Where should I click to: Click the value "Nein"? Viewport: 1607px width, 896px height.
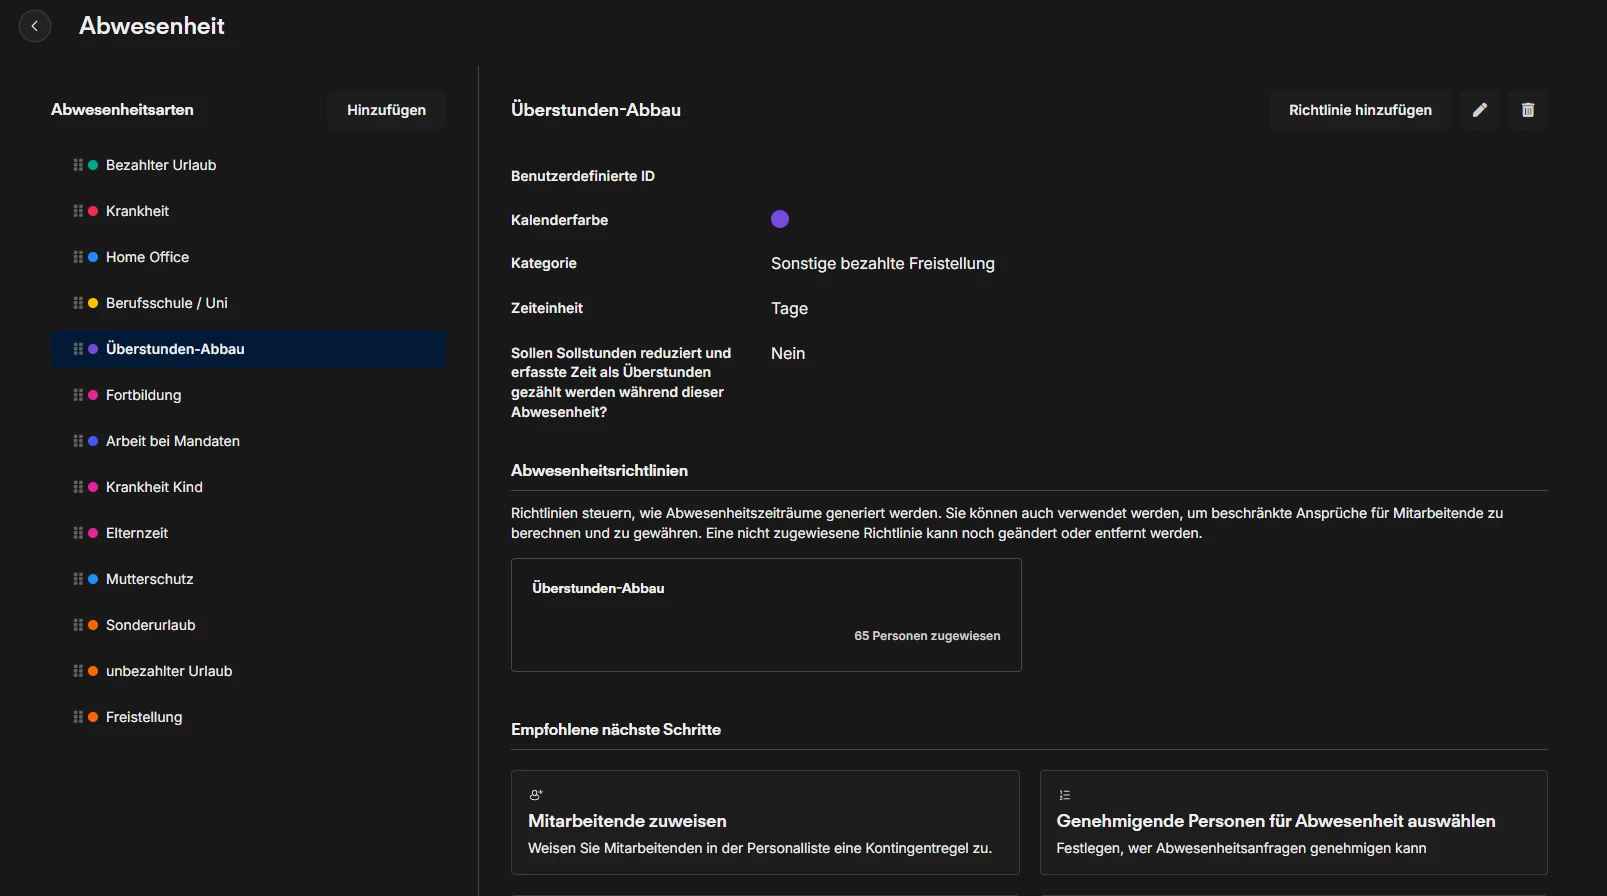click(x=788, y=354)
